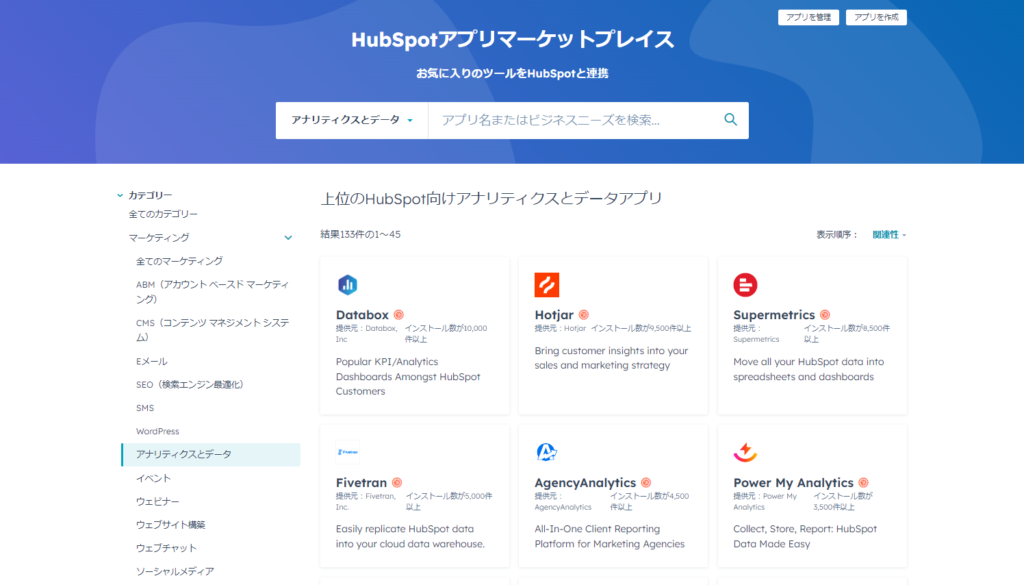1024x585 pixels.
Task: Focus the app name search field
Action: click(575, 120)
